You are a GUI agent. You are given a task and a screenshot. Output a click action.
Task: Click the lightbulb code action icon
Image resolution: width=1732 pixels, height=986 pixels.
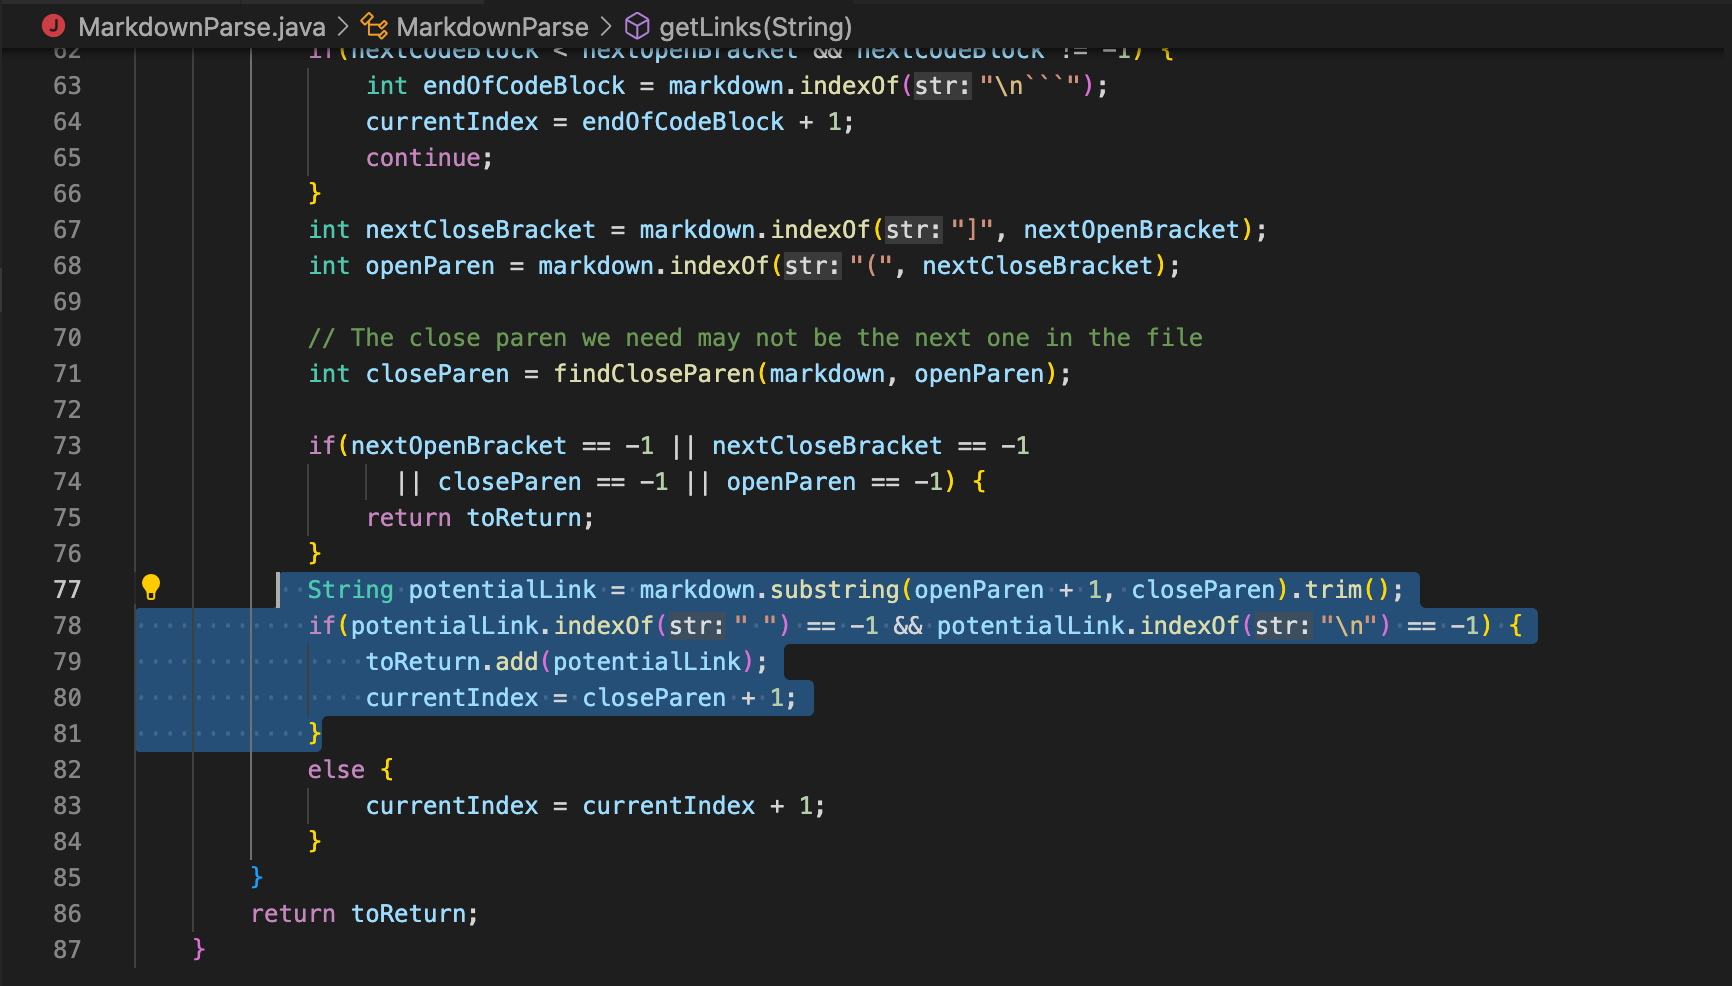point(151,587)
